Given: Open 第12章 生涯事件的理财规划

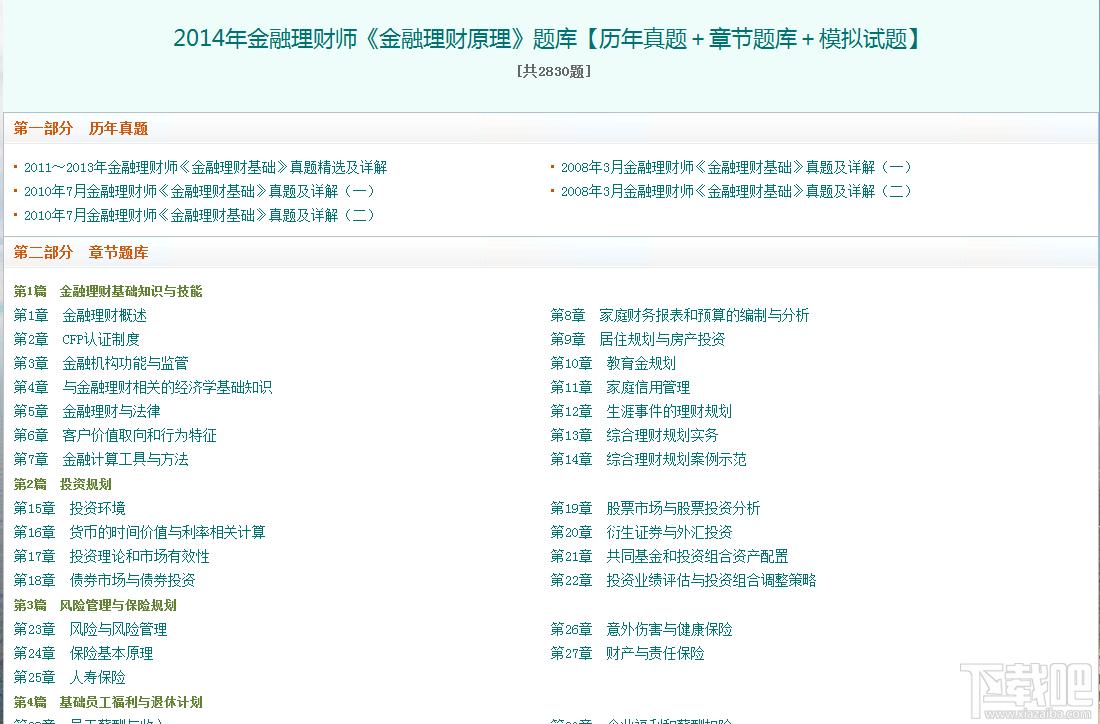Looking at the screenshot, I should (x=641, y=411).
